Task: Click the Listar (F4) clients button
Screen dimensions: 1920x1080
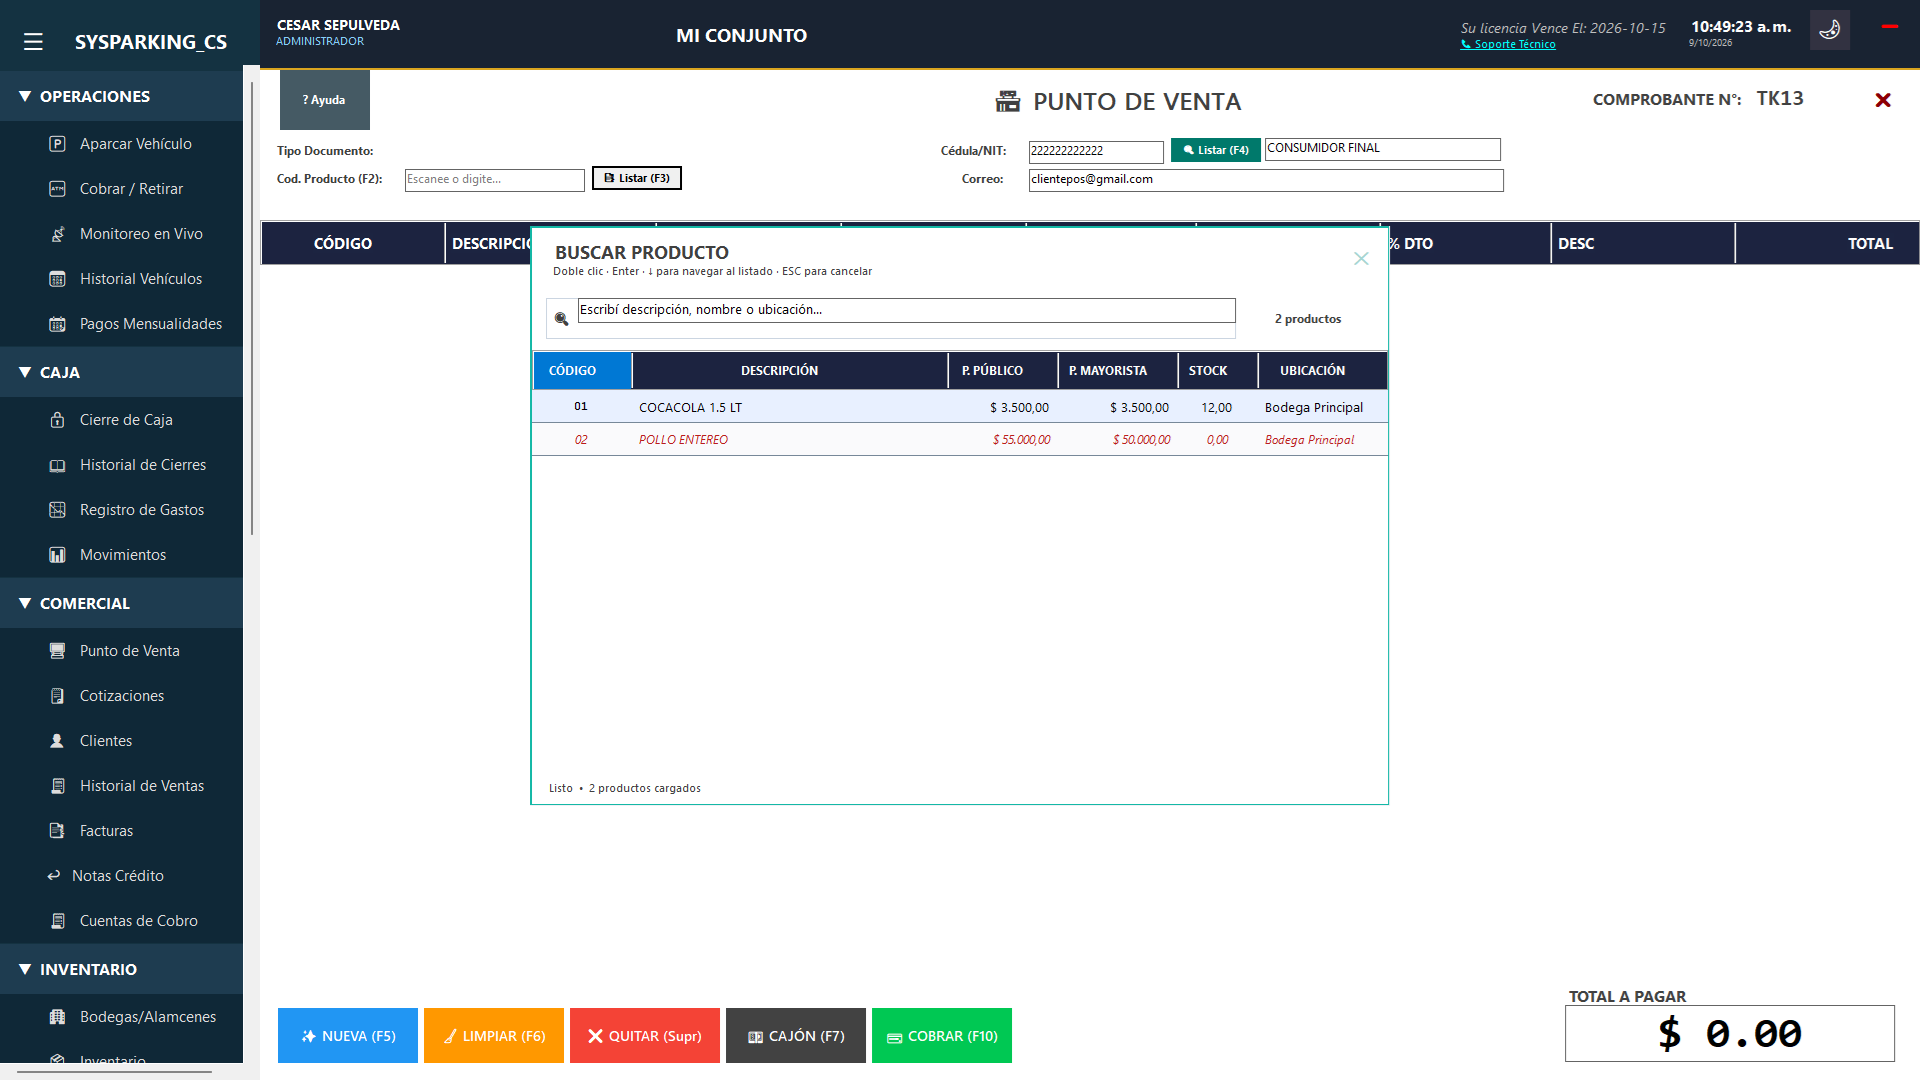Action: (1215, 150)
